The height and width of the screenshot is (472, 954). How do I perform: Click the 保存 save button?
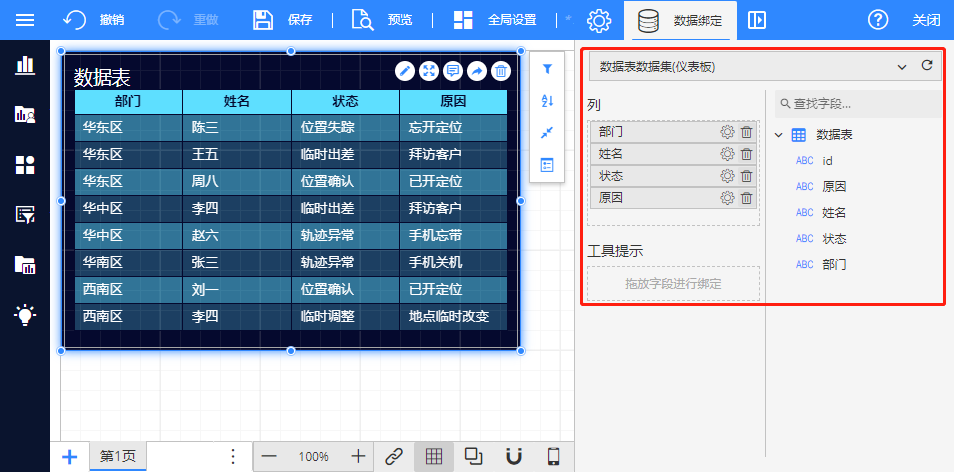(x=283, y=20)
